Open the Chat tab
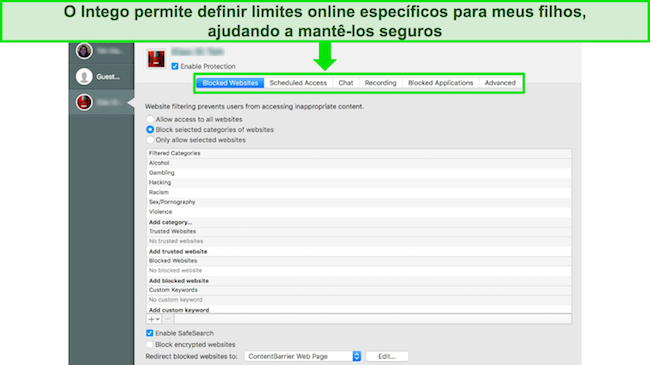This screenshot has height=365, width=650. pyautogui.click(x=346, y=83)
